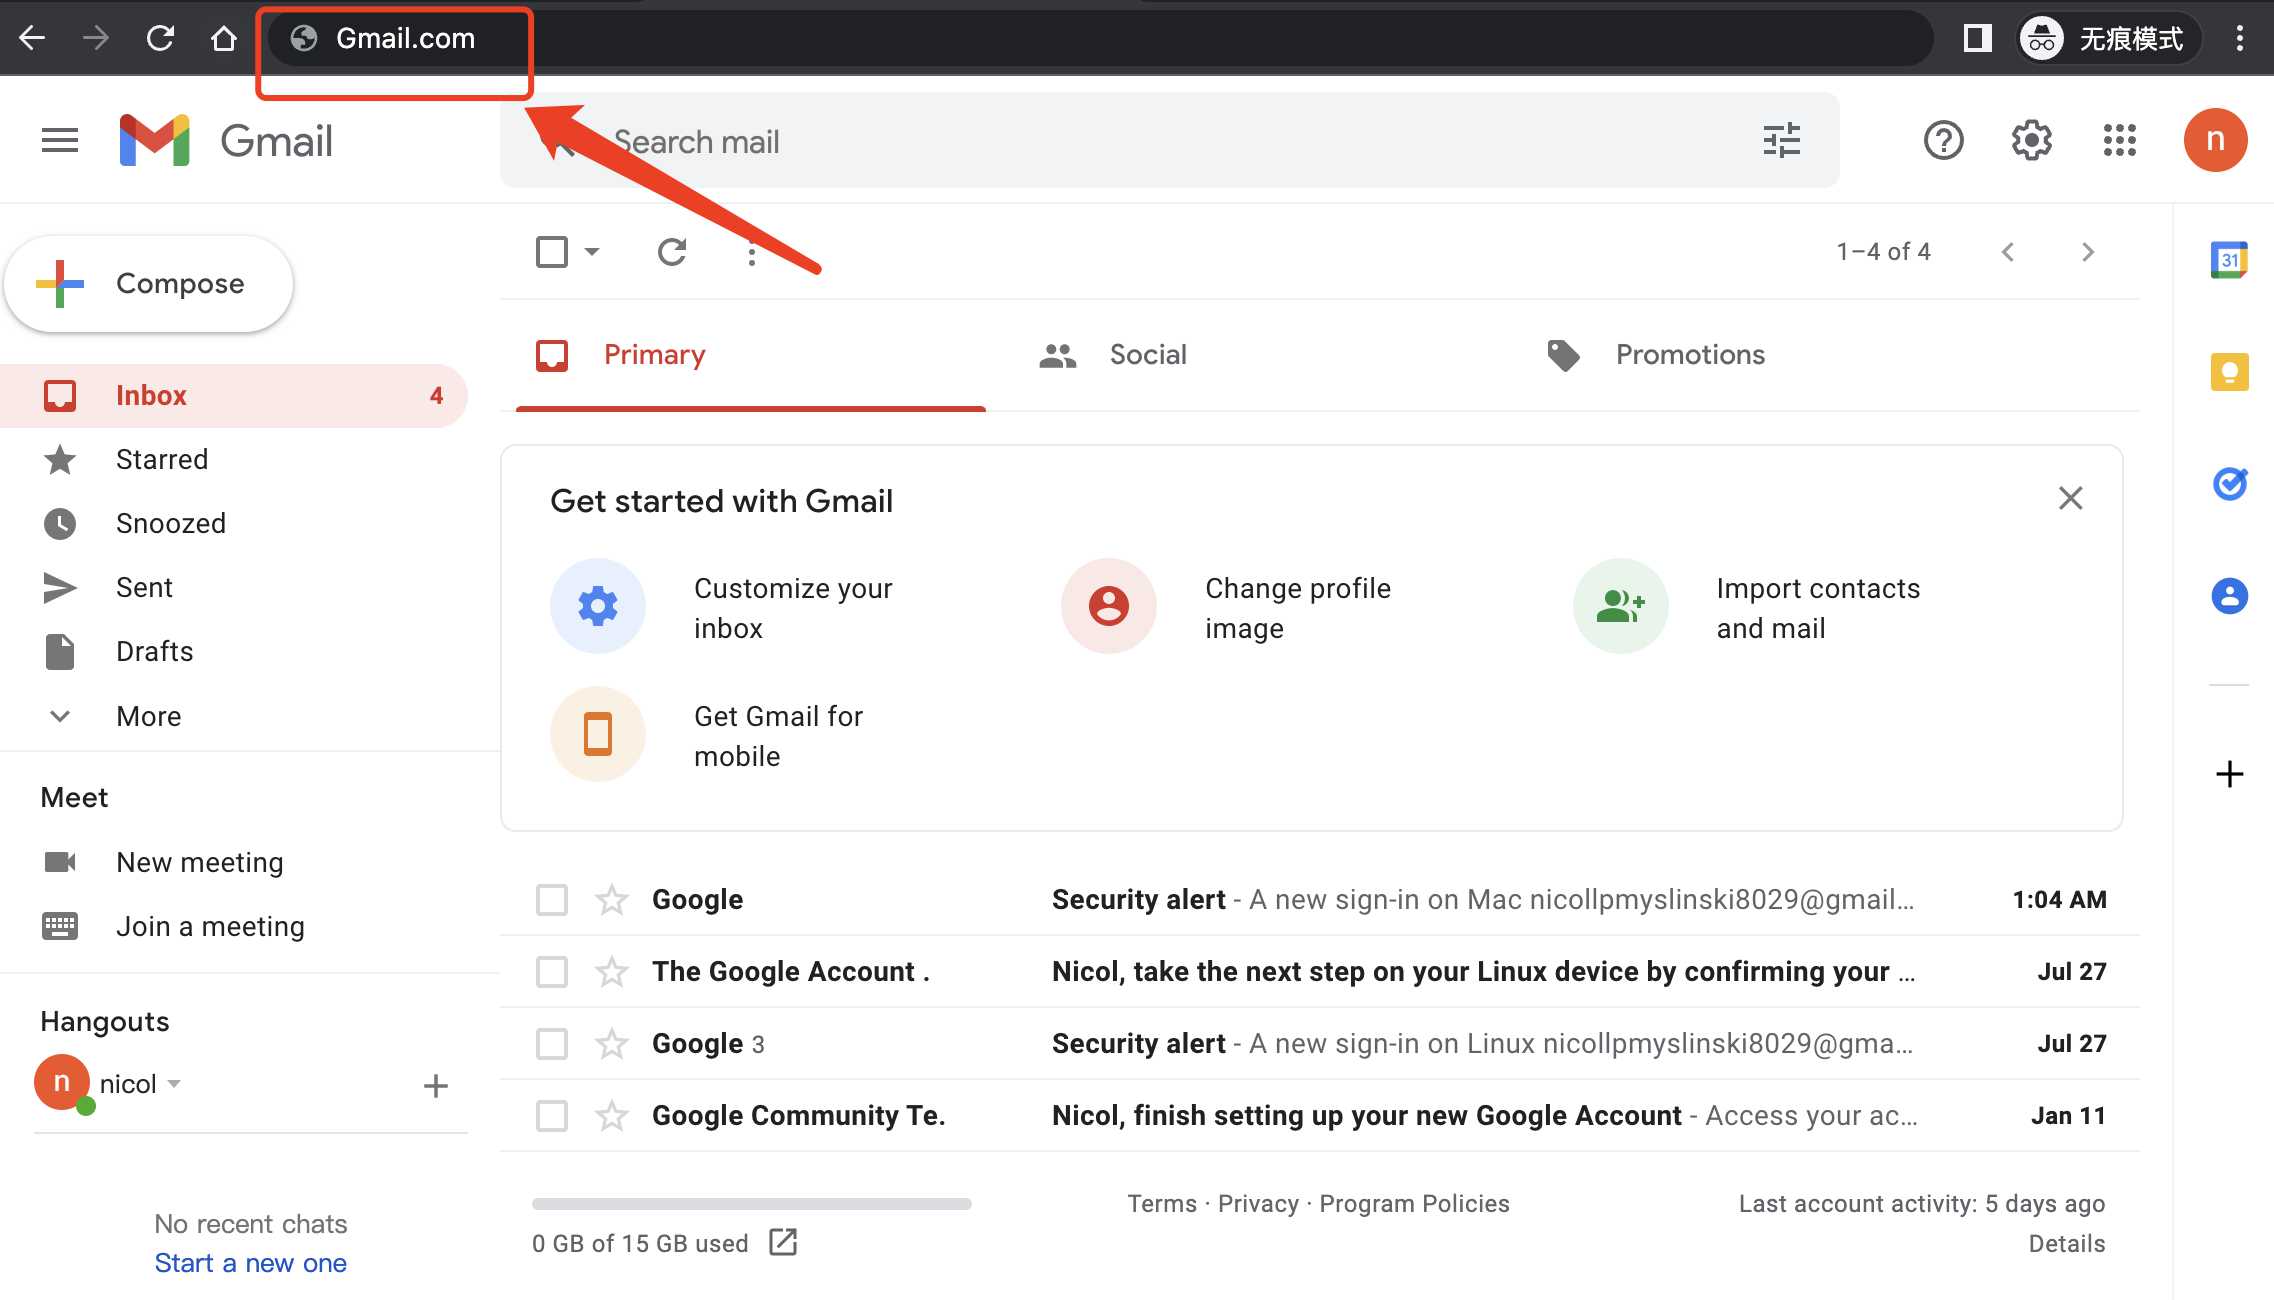2274x1300 pixels.
Task: Refresh the inbox
Action: pyautogui.click(x=672, y=252)
